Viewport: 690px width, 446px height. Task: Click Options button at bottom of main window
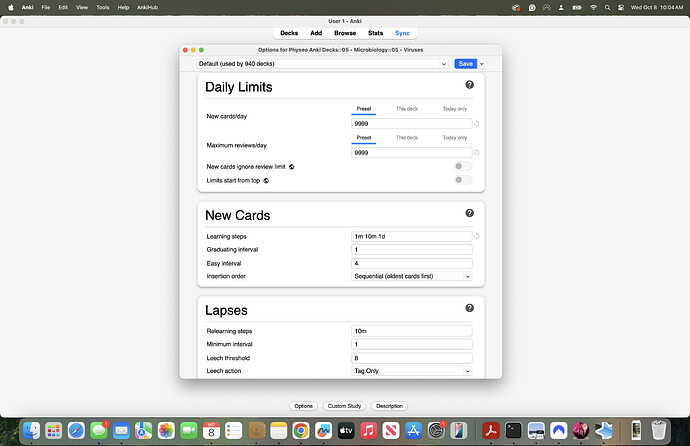click(x=303, y=406)
